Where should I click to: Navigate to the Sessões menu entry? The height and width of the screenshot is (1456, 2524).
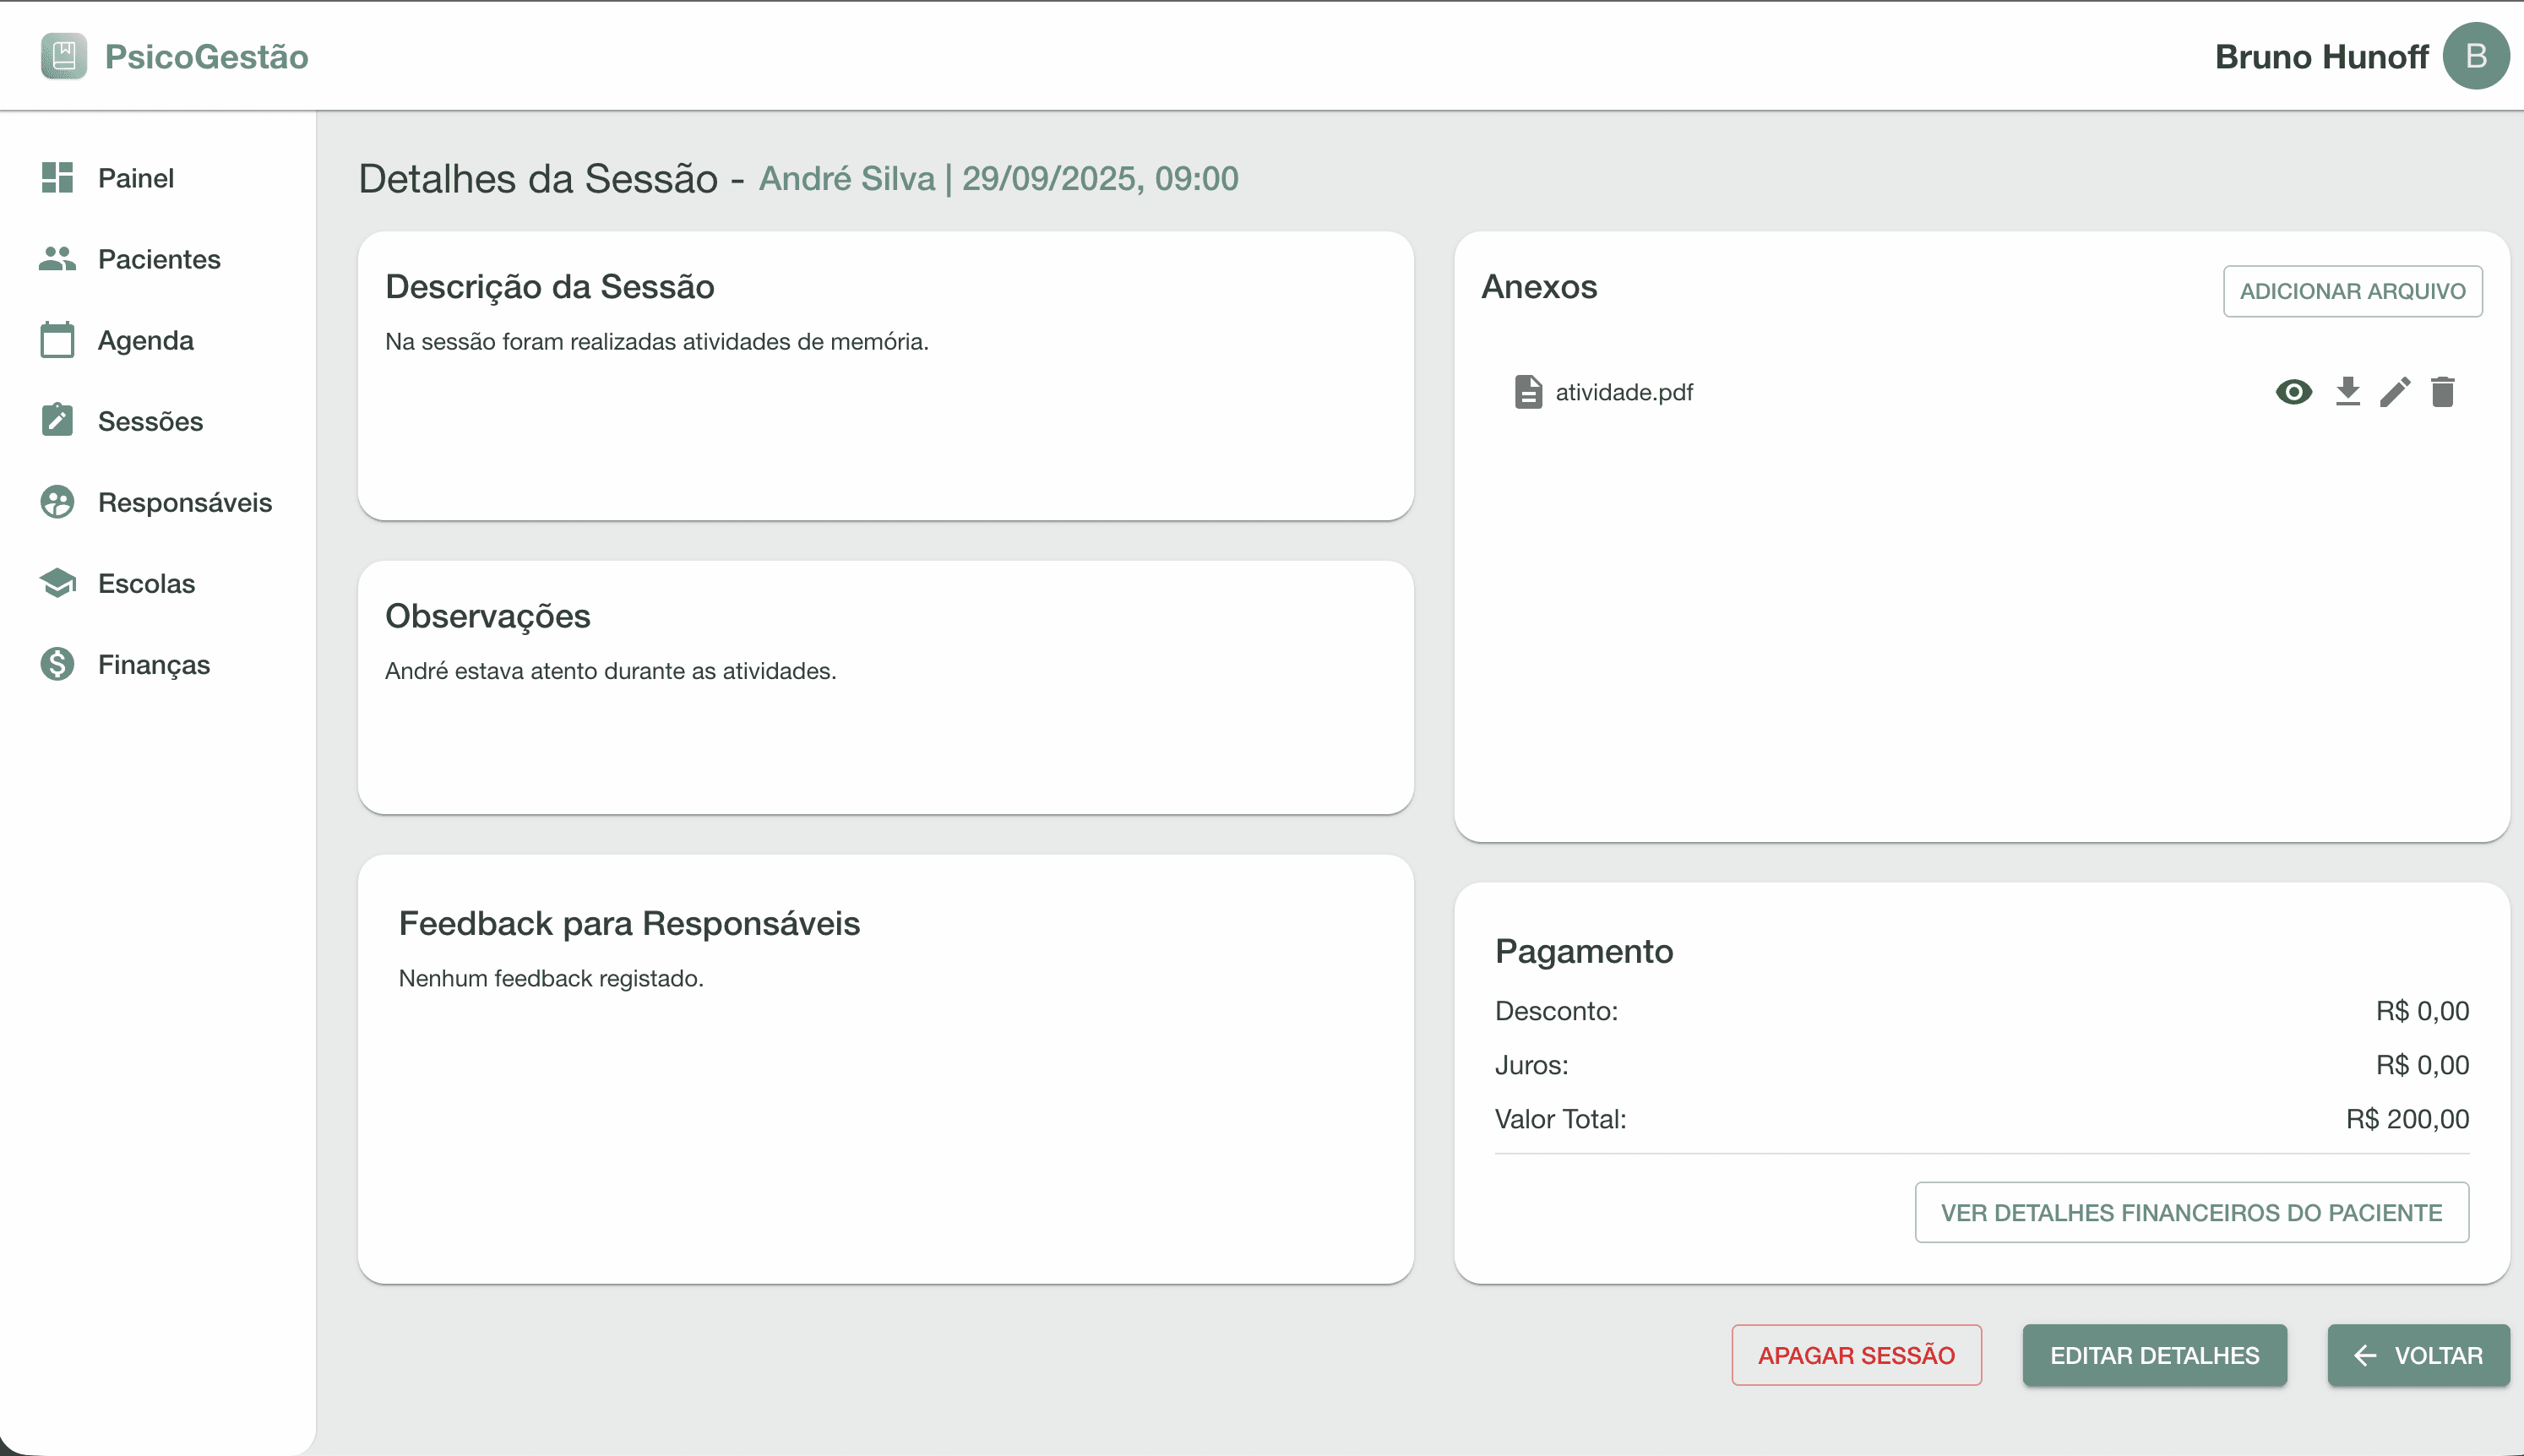click(150, 420)
